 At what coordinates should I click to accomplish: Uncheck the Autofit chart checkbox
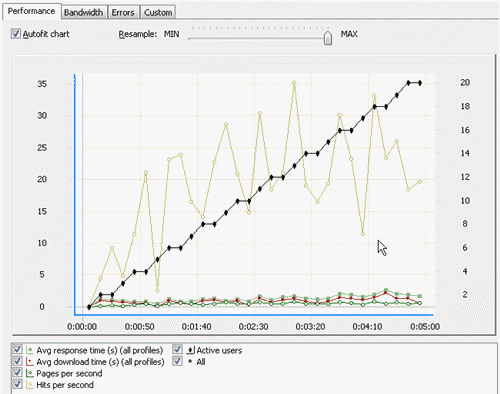tap(16, 34)
